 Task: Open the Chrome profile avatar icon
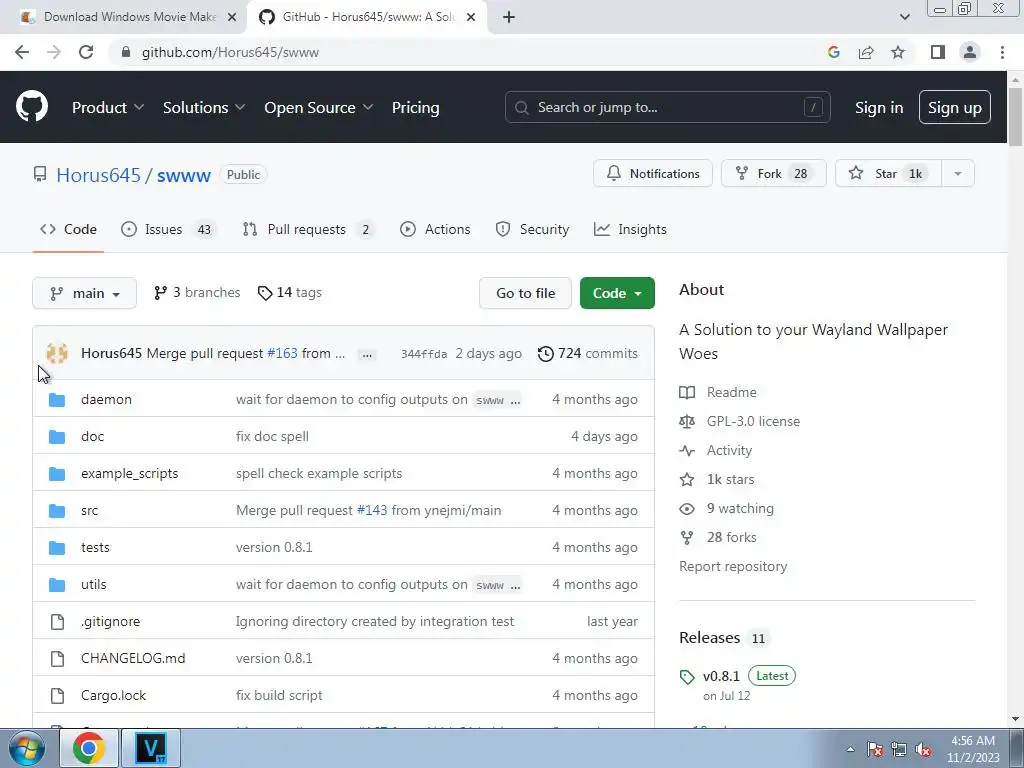(970, 52)
